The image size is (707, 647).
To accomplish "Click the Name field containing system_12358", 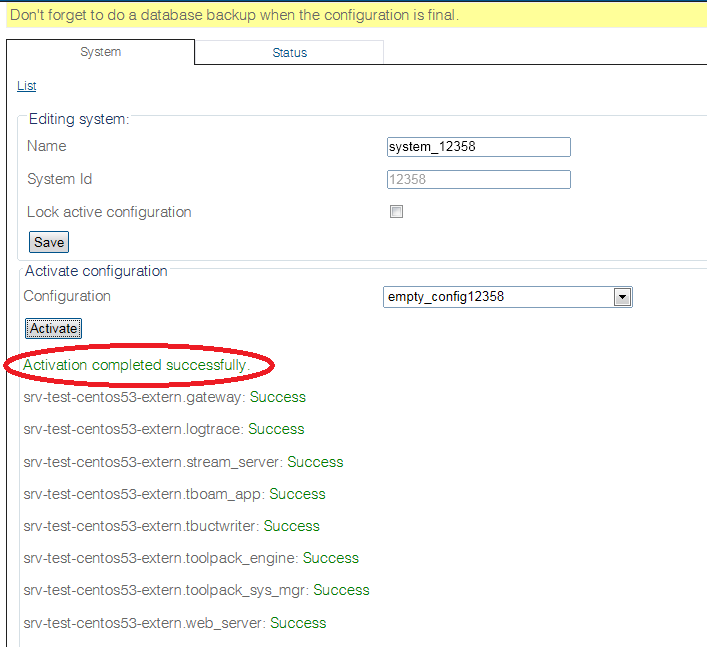I will (478, 147).
